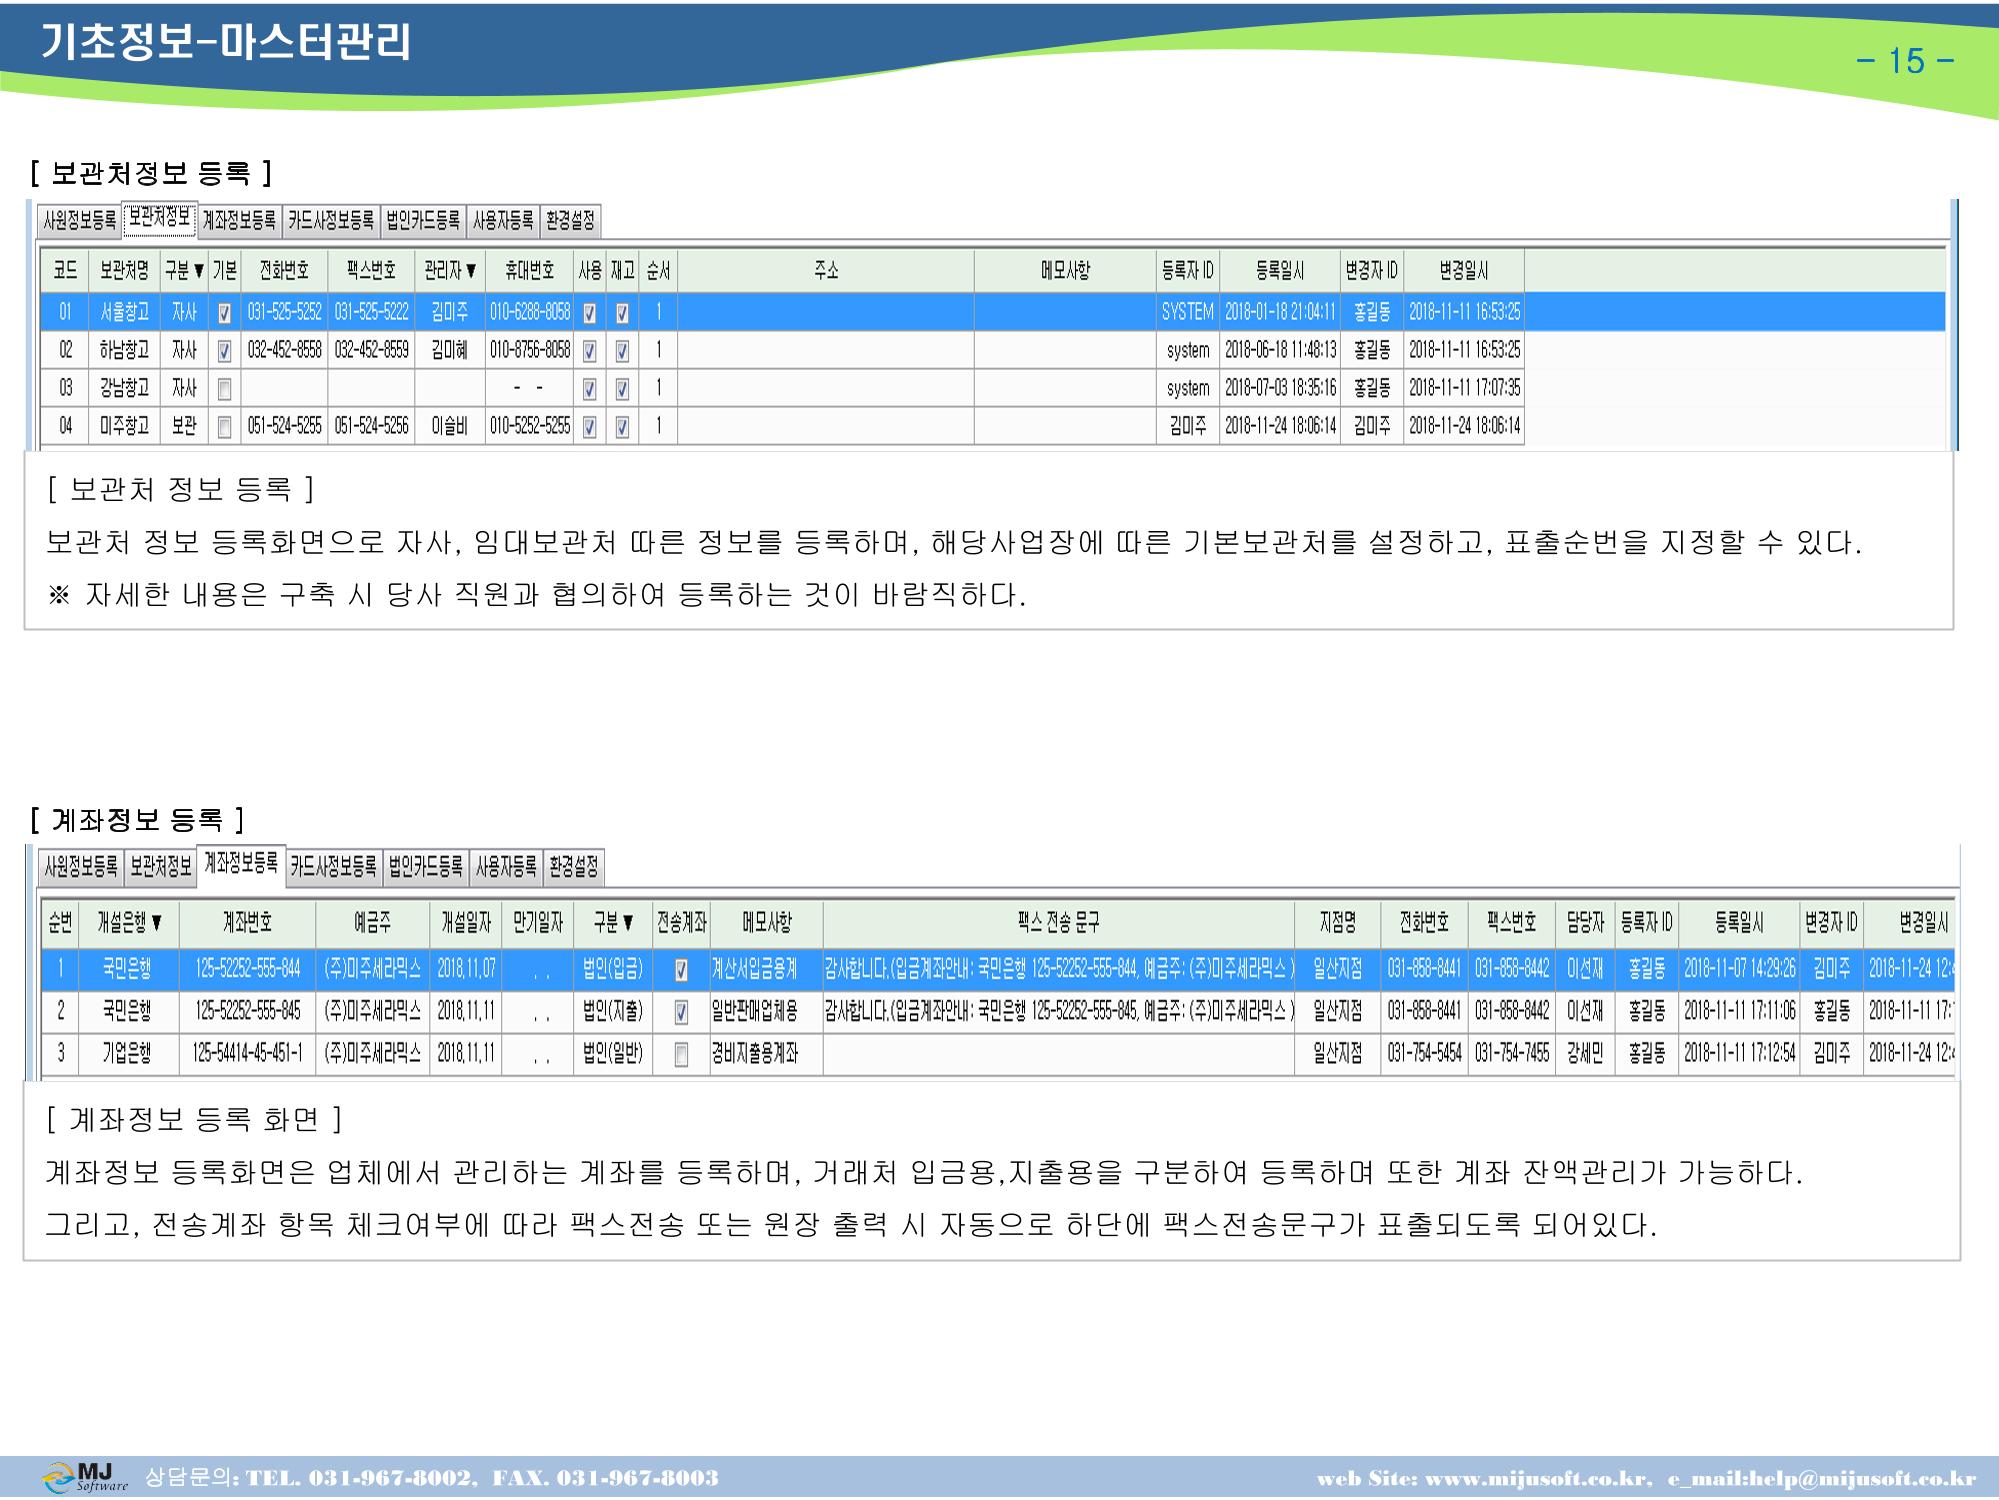
Task: Click mobile number 010-8756-8058
Action: coord(529,351)
